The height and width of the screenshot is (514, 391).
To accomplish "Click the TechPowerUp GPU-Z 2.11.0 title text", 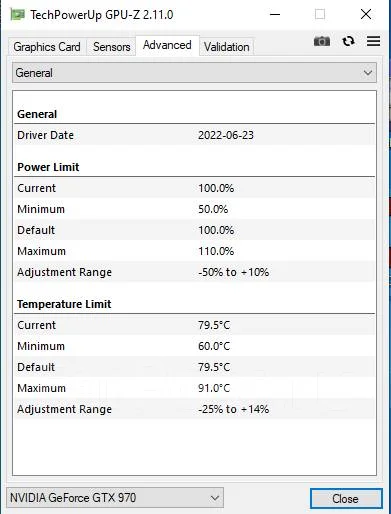I will pyautogui.click(x=102, y=15).
